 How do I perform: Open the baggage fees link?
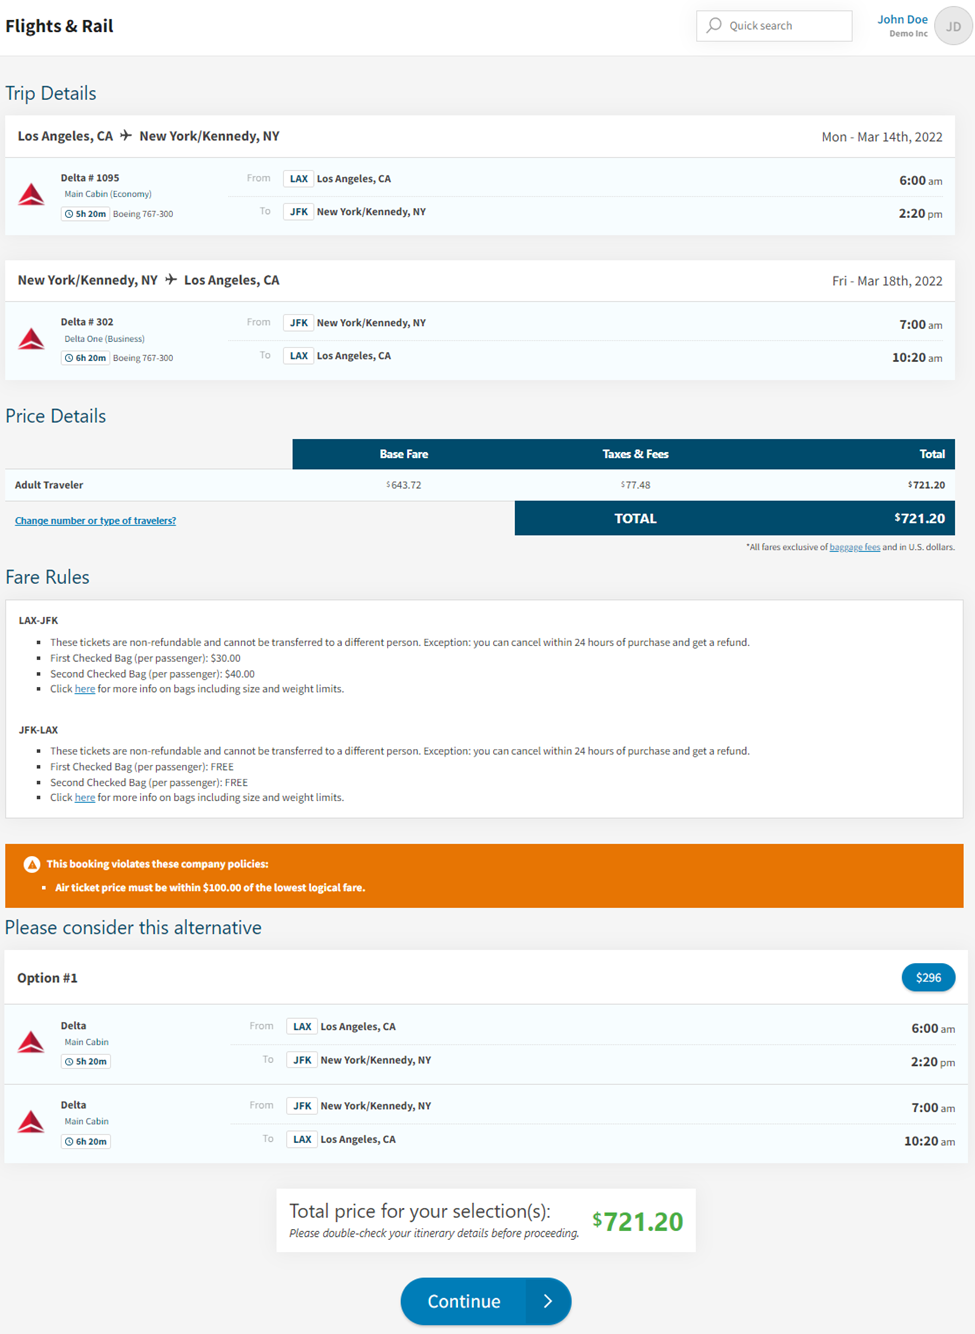855,547
